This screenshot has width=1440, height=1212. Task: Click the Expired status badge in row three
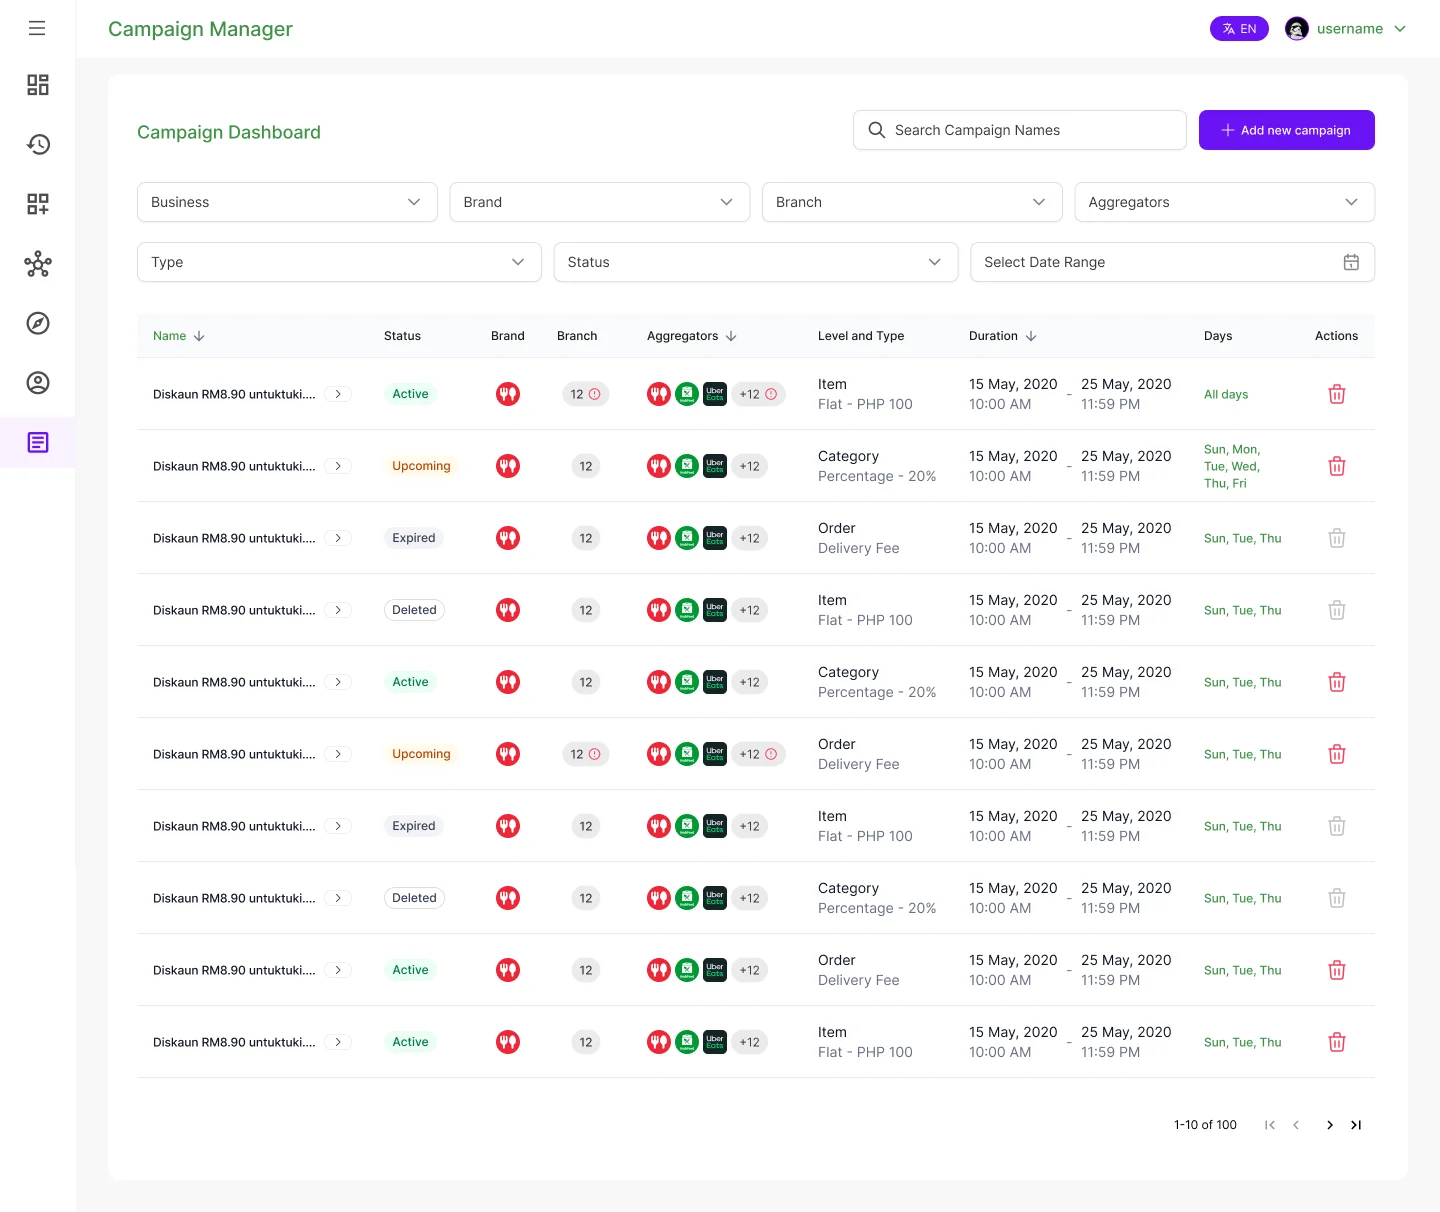coord(414,538)
